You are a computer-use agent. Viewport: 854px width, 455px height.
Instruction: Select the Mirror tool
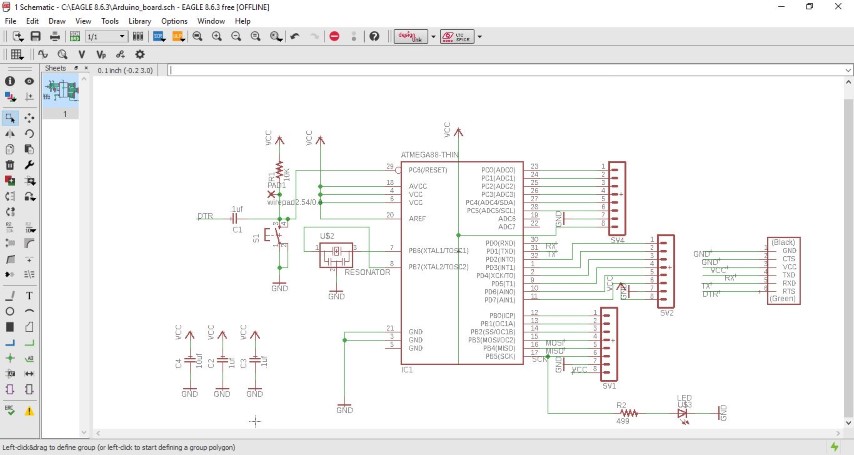pyautogui.click(x=10, y=134)
